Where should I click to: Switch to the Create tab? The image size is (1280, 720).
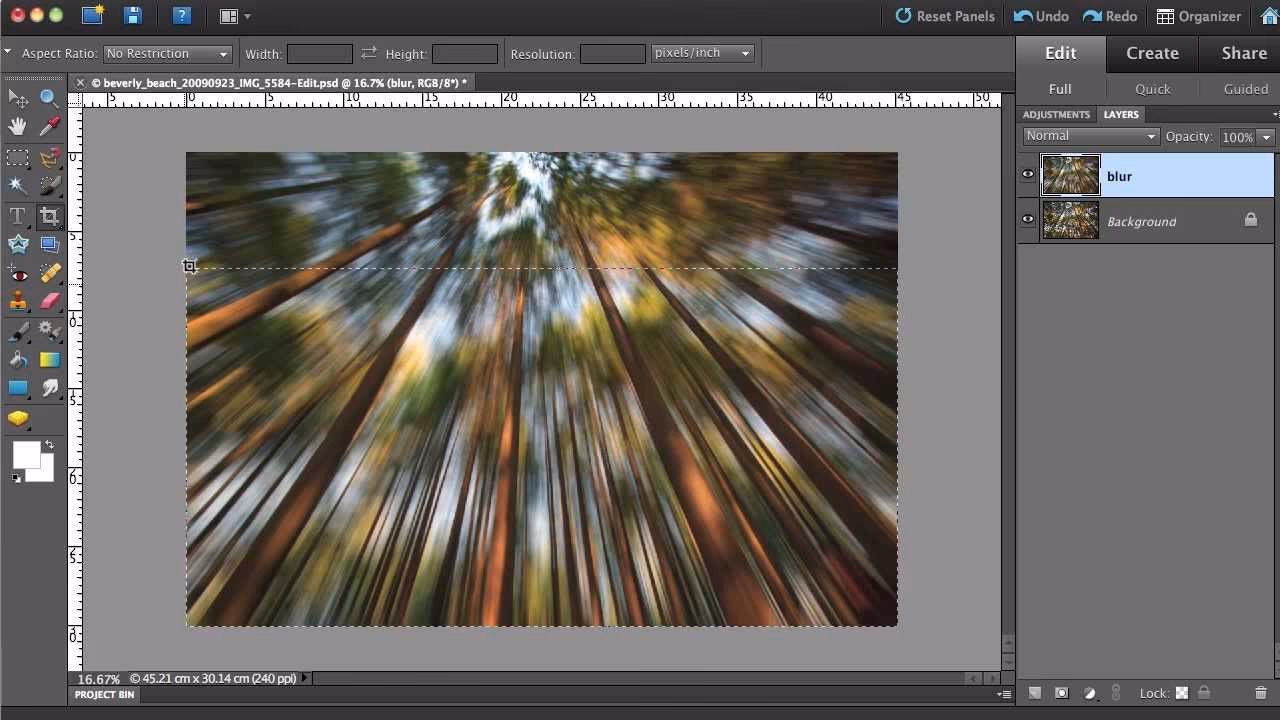click(x=1152, y=53)
